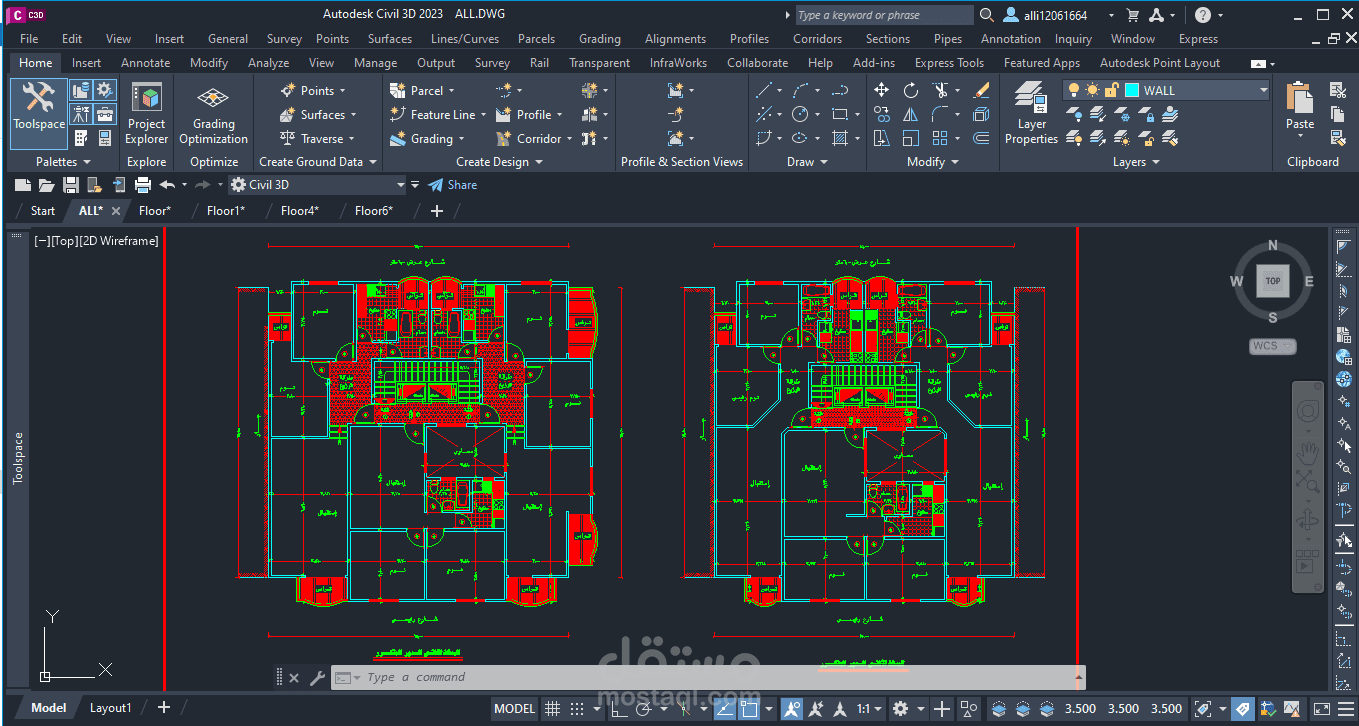Toggle ortho mode in status bar

pos(618,709)
